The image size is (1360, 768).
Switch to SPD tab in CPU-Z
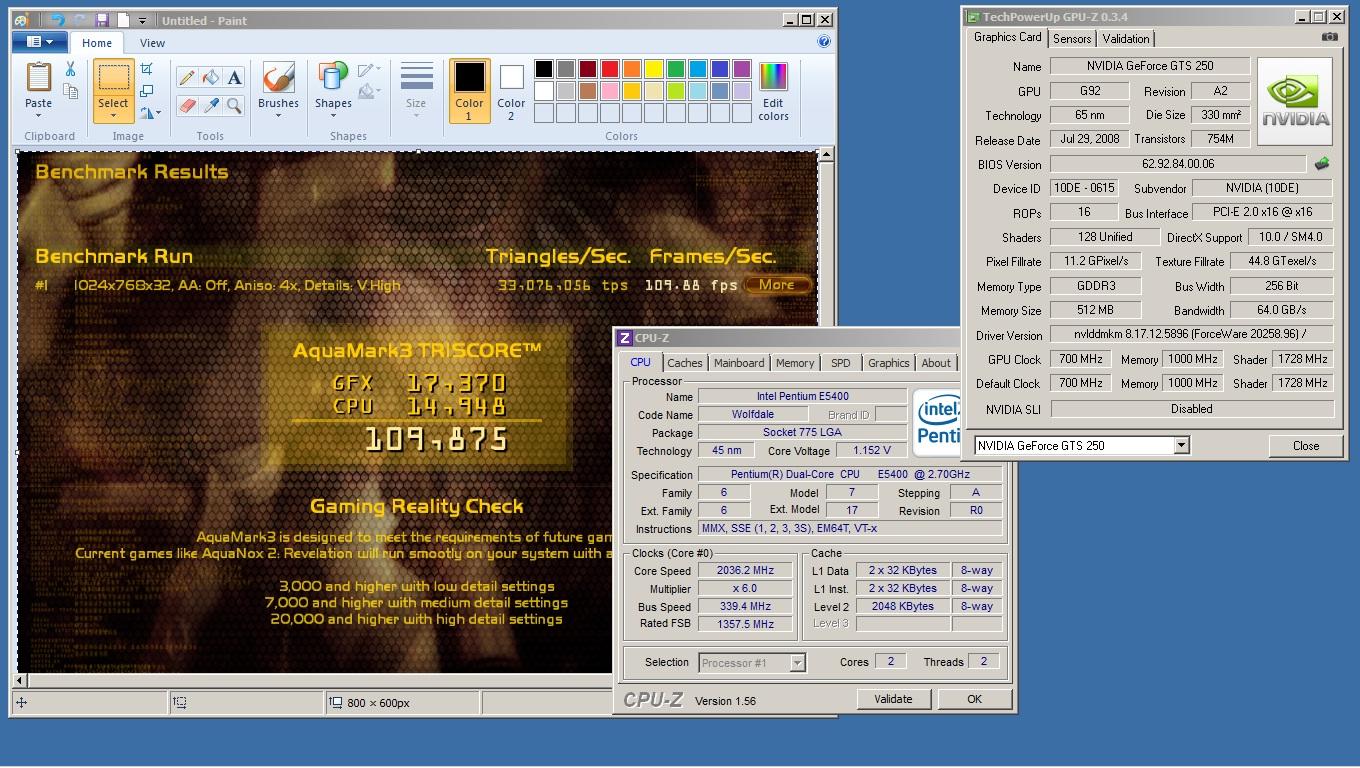841,363
